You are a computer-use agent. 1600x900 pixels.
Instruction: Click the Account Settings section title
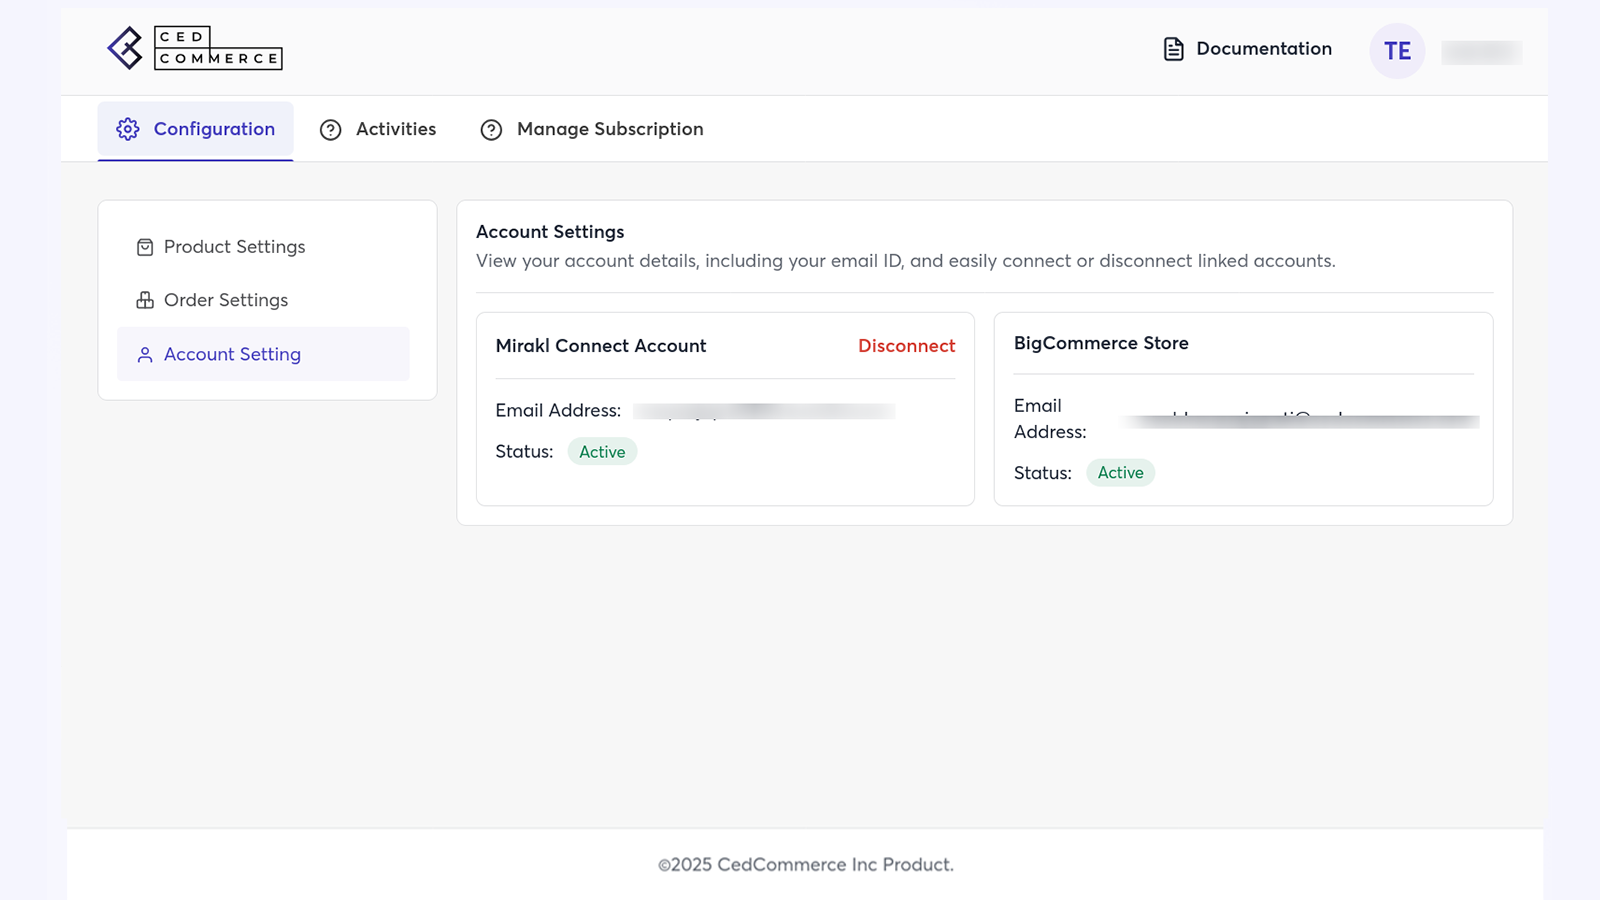coord(550,232)
